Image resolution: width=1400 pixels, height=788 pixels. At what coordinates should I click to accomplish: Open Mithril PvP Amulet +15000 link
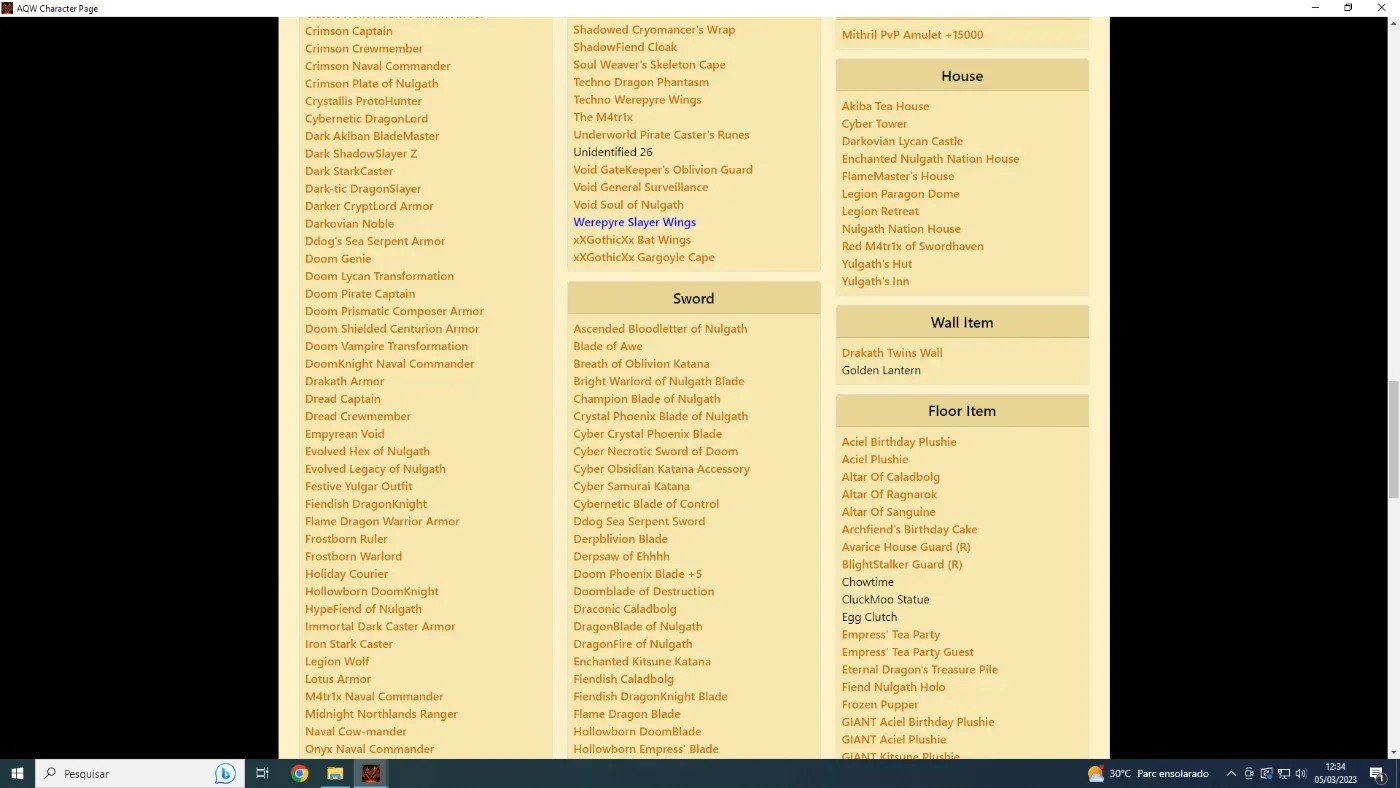tap(912, 34)
